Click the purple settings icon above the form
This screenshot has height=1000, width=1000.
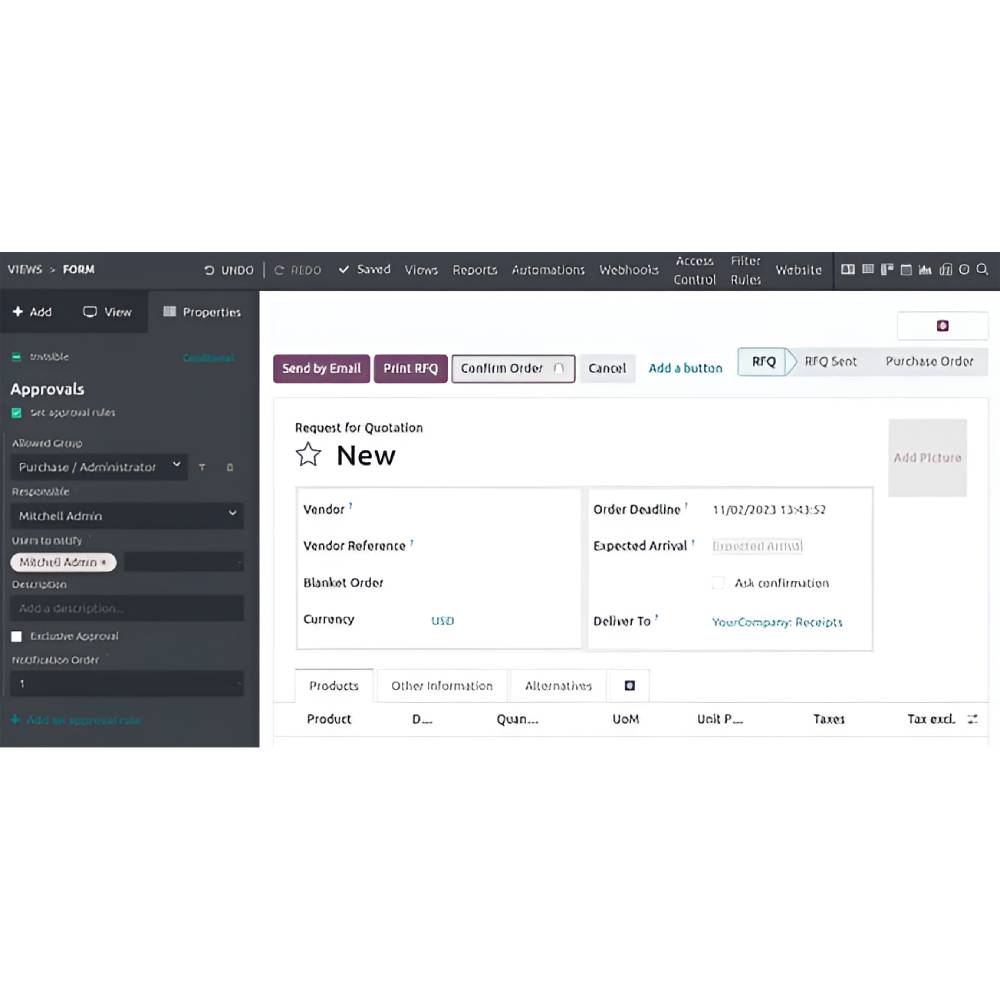[x=941, y=326]
